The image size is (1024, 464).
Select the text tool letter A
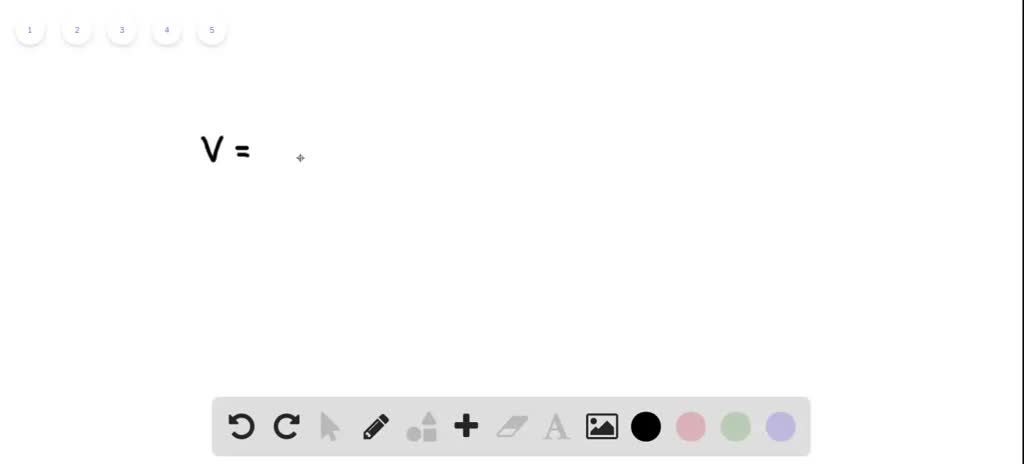[x=556, y=427]
